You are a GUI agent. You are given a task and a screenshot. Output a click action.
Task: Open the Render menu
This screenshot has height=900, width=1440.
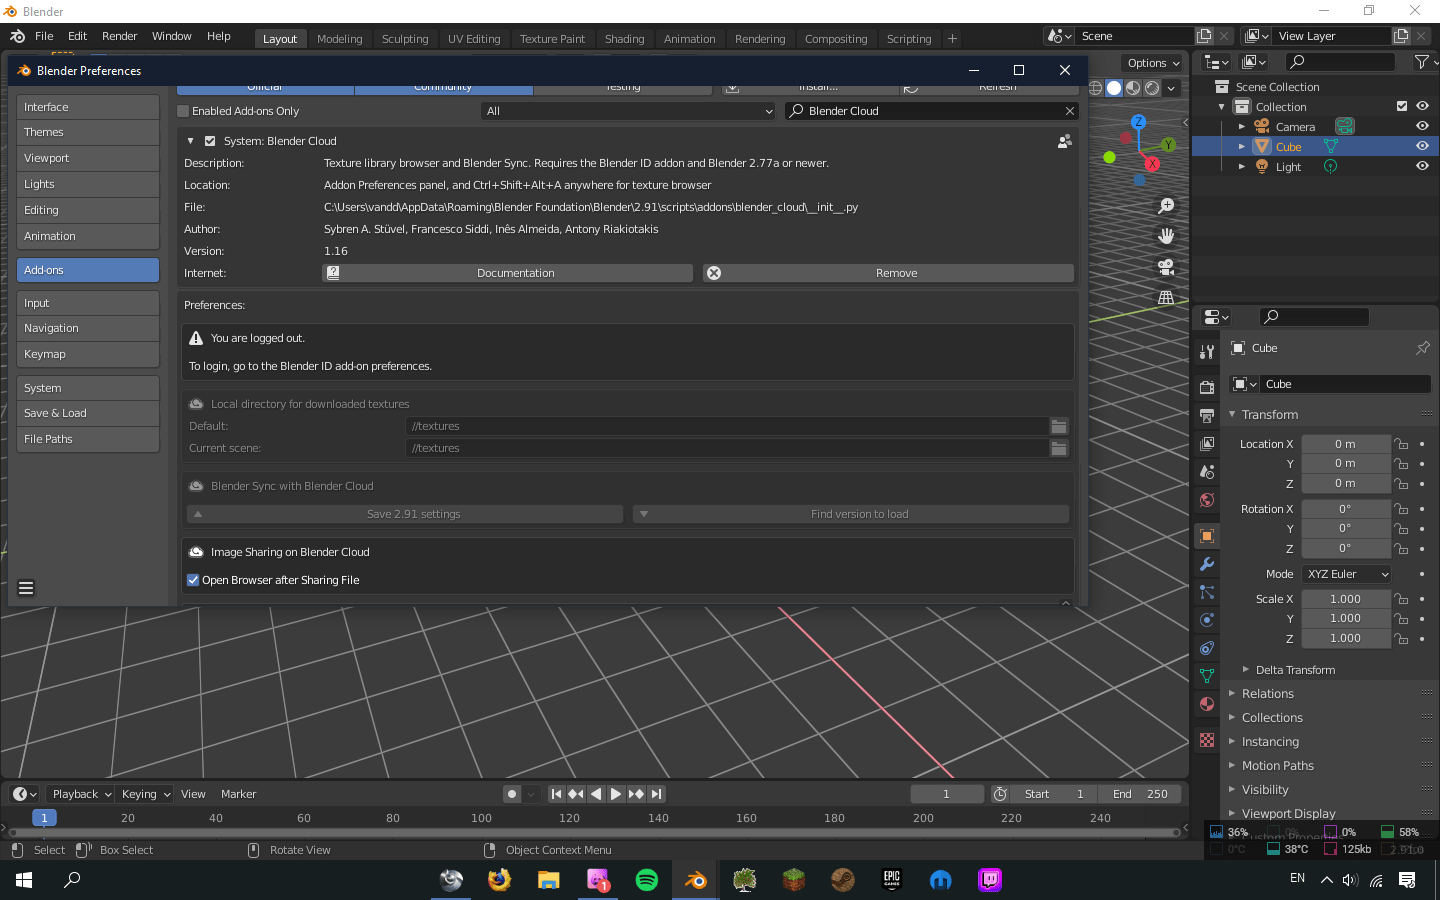pyautogui.click(x=119, y=36)
